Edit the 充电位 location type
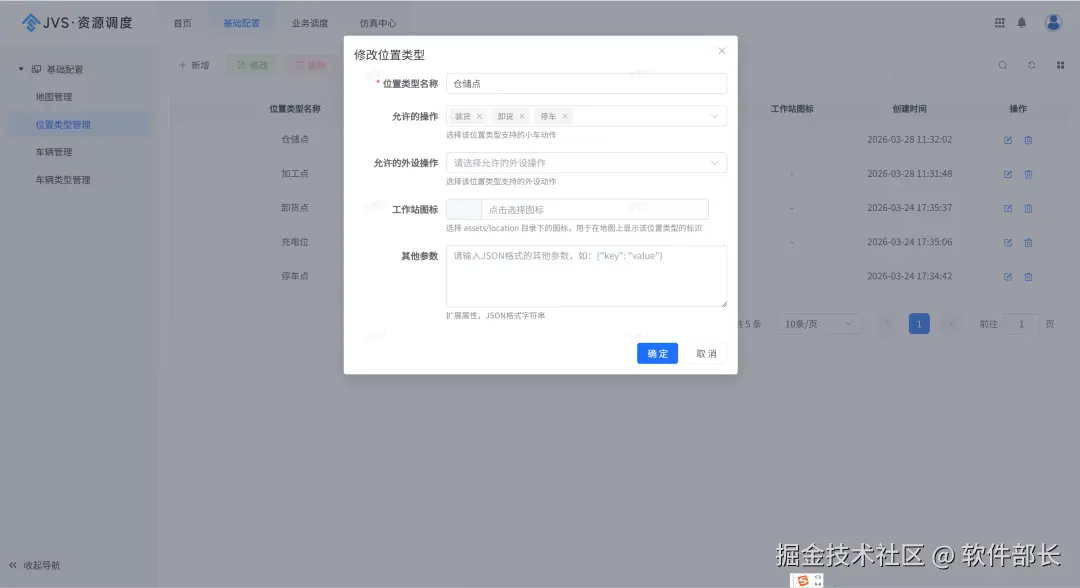This screenshot has height=588, width=1080. coord(1008,241)
